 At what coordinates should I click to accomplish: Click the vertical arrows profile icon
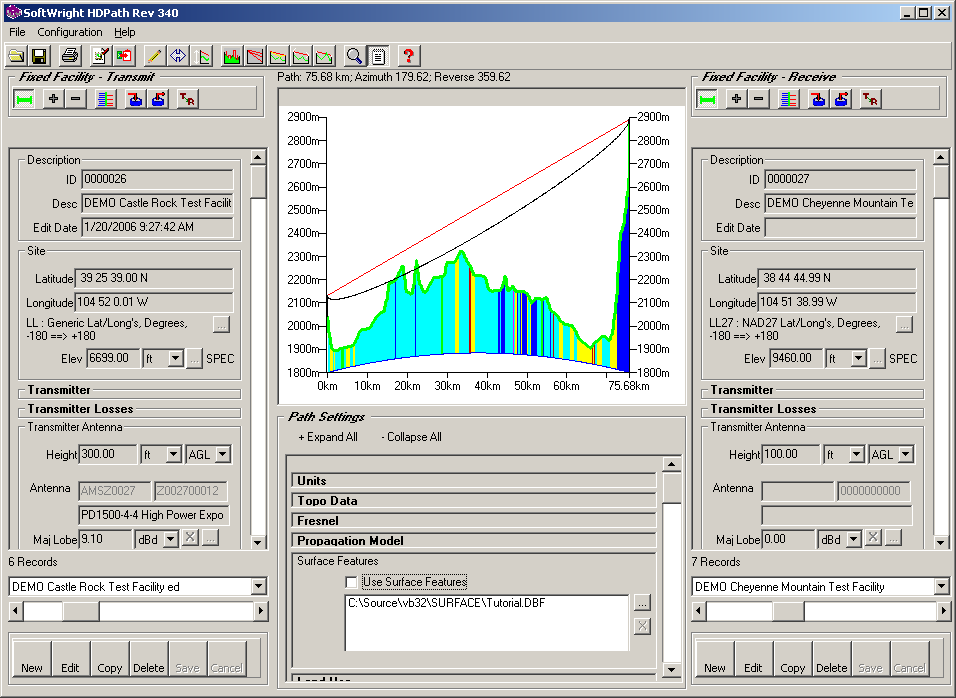[201, 56]
